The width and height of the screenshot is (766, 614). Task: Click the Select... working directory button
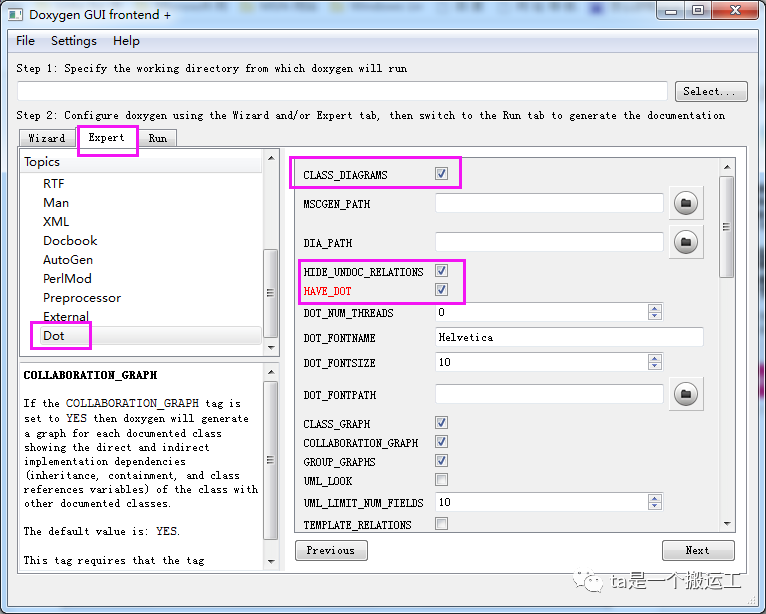711,91
